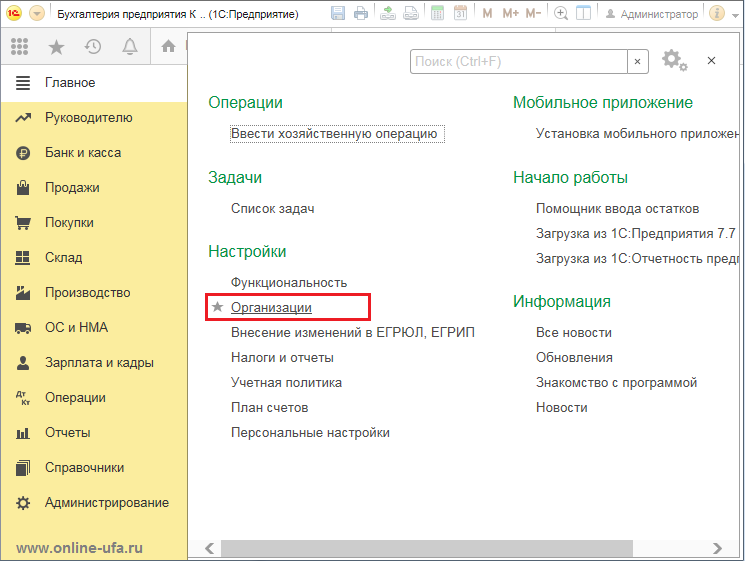Click the Поиск (Ctrl+F) search field
Viewport: 745px width, 561px height.
519,62
